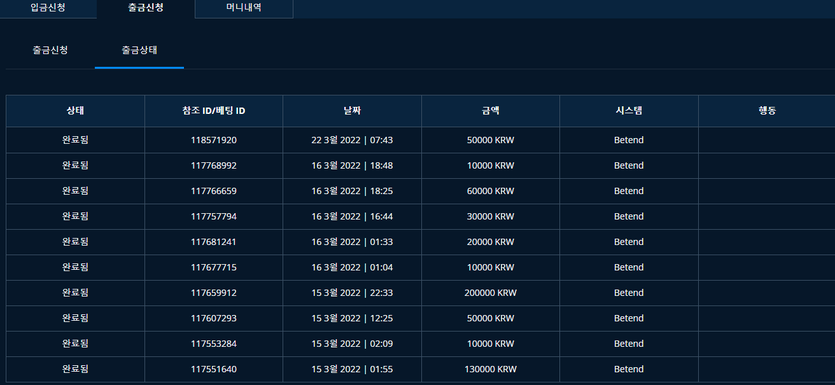Select reference ID 117757794
835x385 pixels.
(x=214, y=217)
